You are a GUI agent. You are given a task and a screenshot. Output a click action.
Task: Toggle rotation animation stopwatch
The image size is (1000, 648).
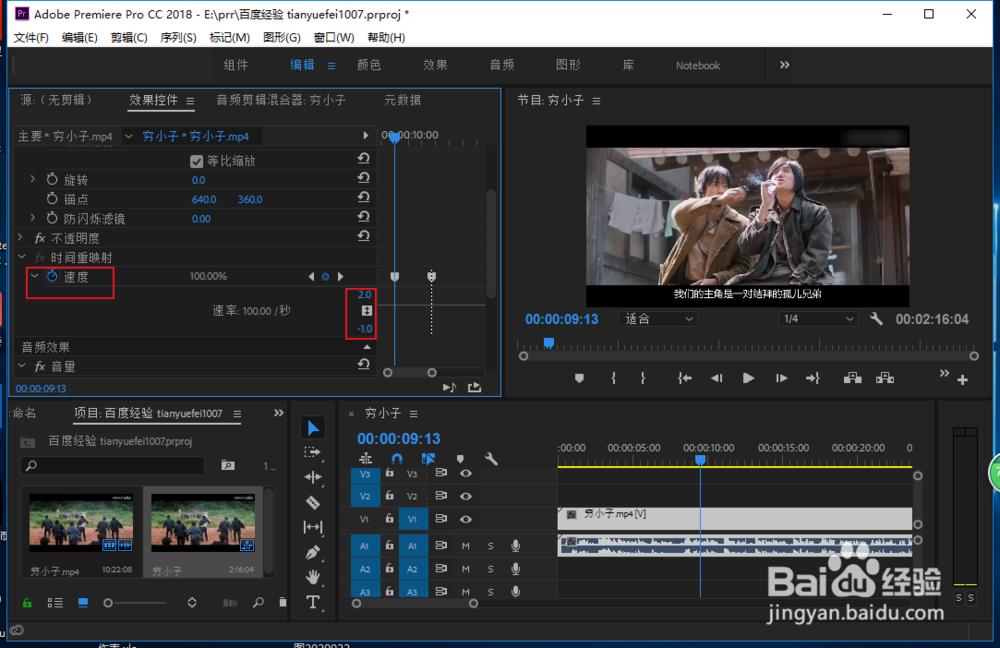tap(52, 180)
